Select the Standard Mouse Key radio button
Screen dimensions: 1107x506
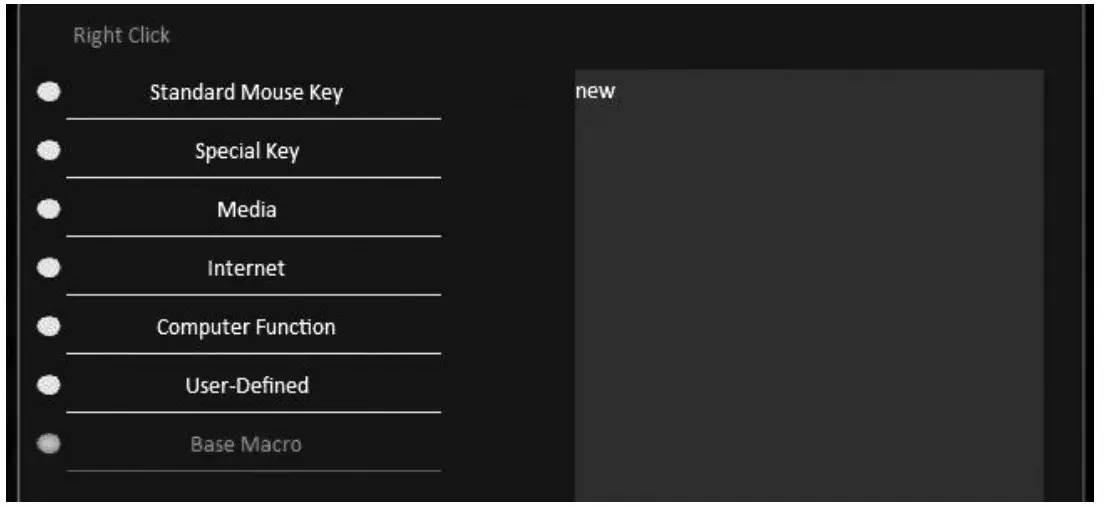(x=49, y=92)
